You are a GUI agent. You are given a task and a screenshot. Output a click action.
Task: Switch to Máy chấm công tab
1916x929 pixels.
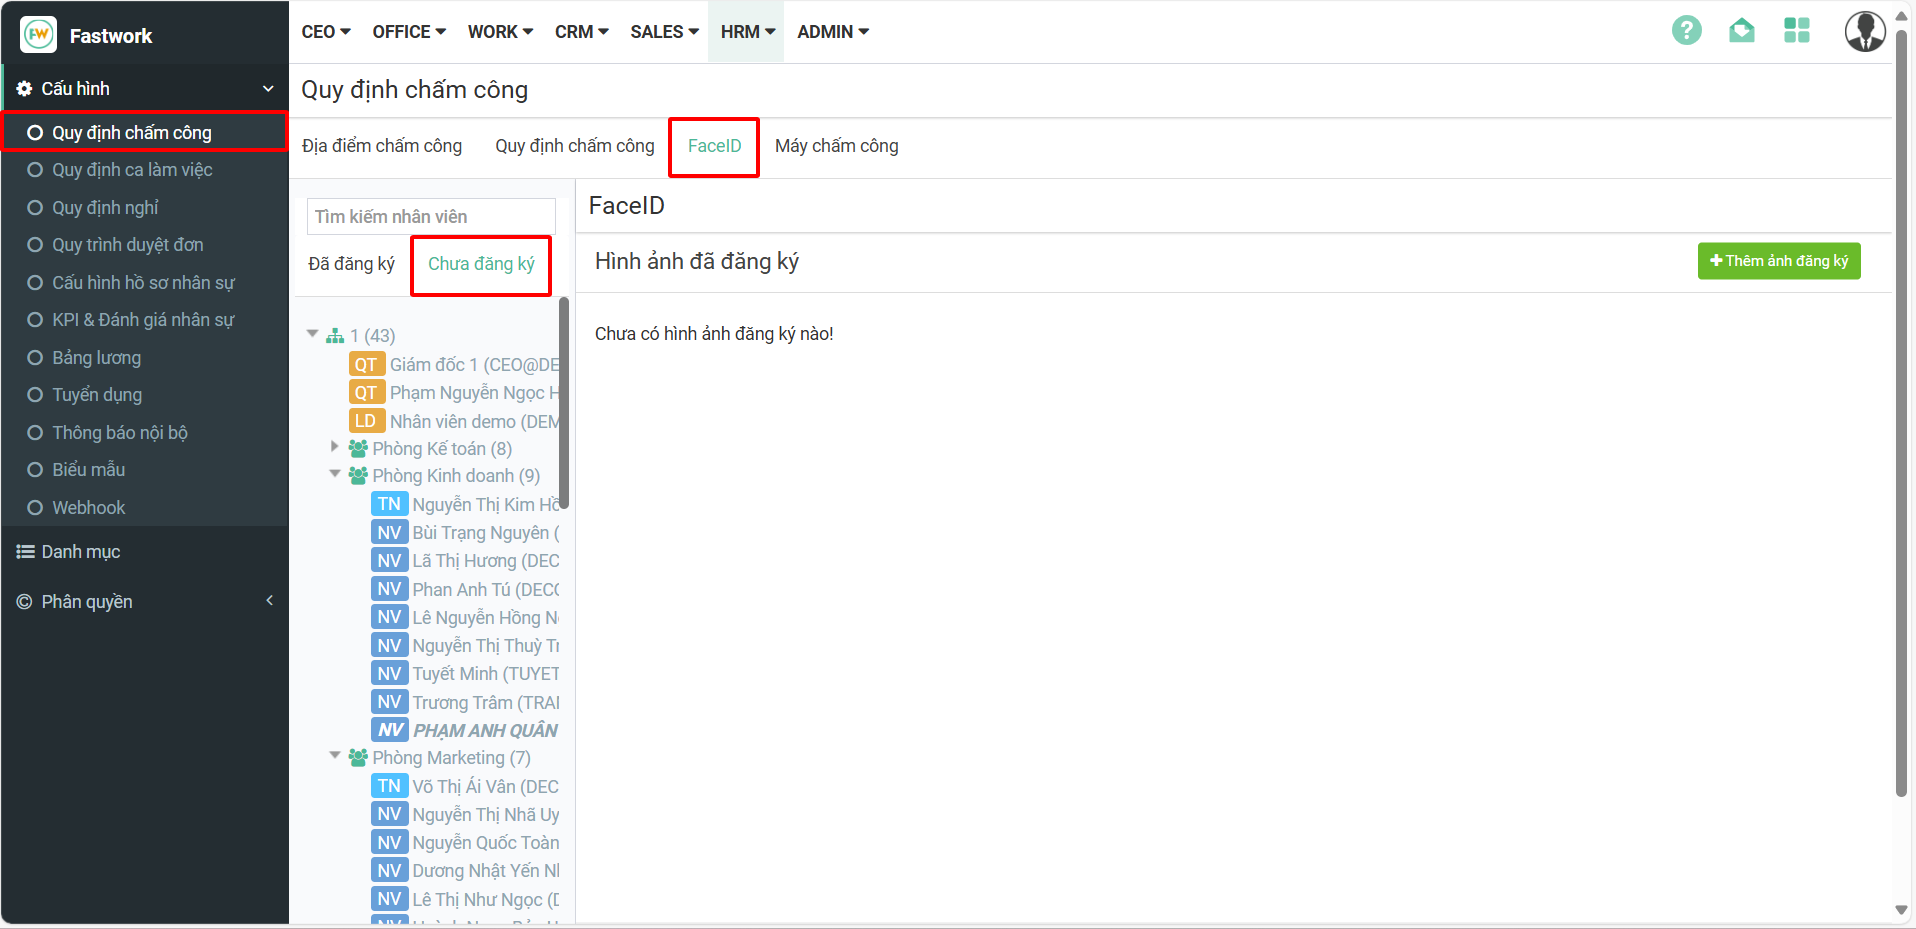pyautogui.click(x=836, y=146)
